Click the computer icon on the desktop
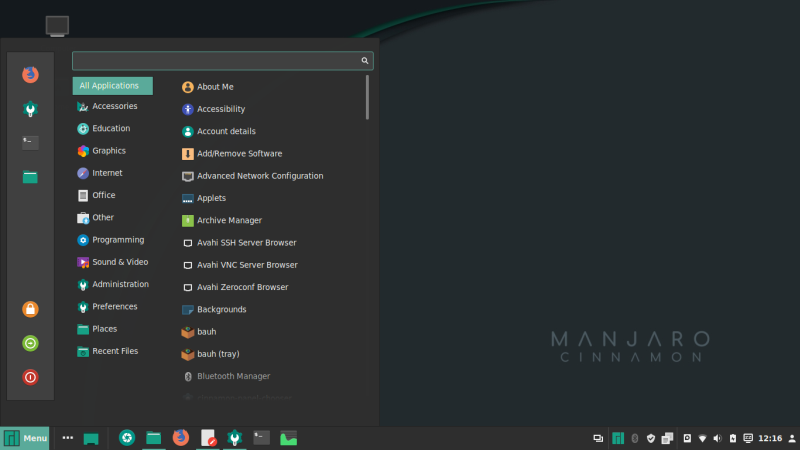The image size is (800, 450). [57, 26]
